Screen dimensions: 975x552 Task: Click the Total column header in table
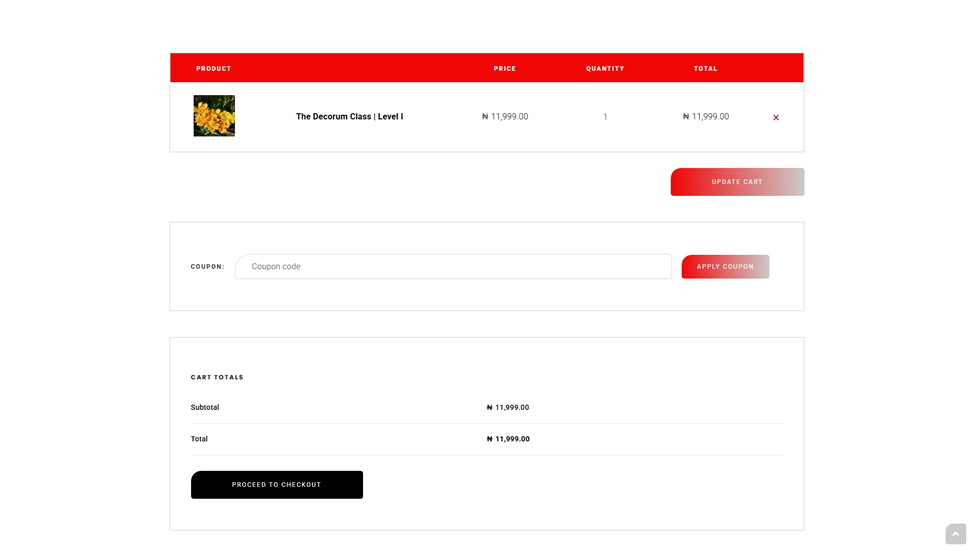tap(705, 69)
